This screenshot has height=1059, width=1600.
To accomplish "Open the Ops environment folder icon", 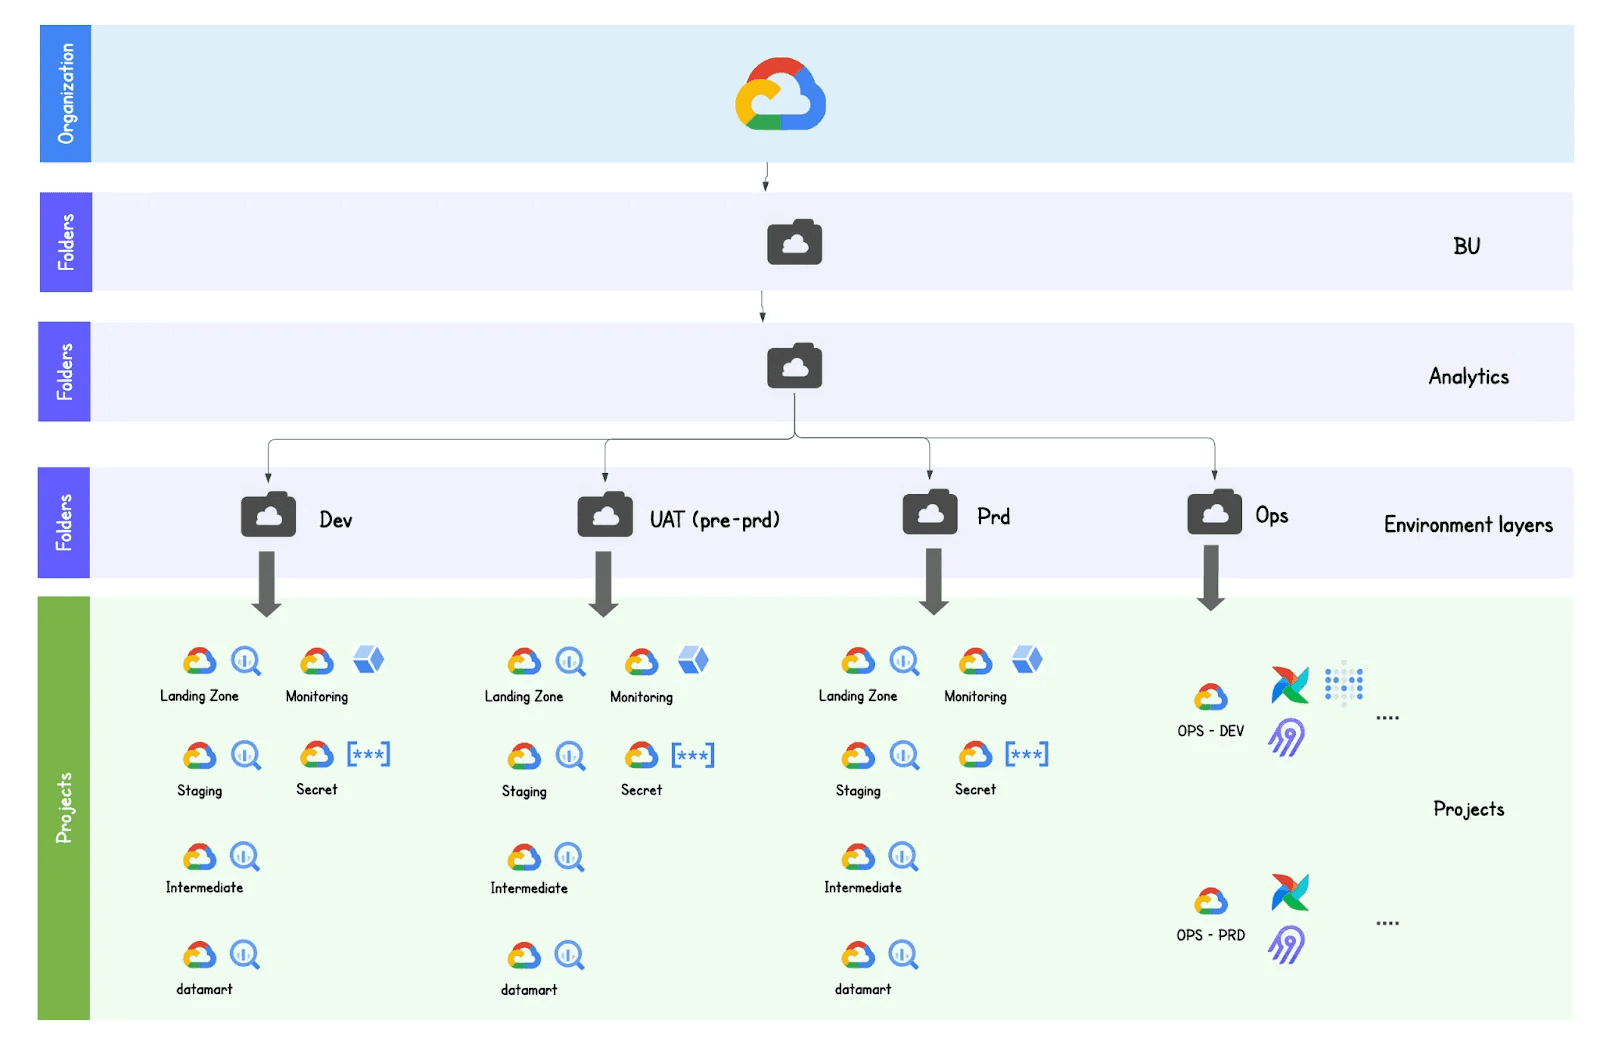I will click(1214, 512).
